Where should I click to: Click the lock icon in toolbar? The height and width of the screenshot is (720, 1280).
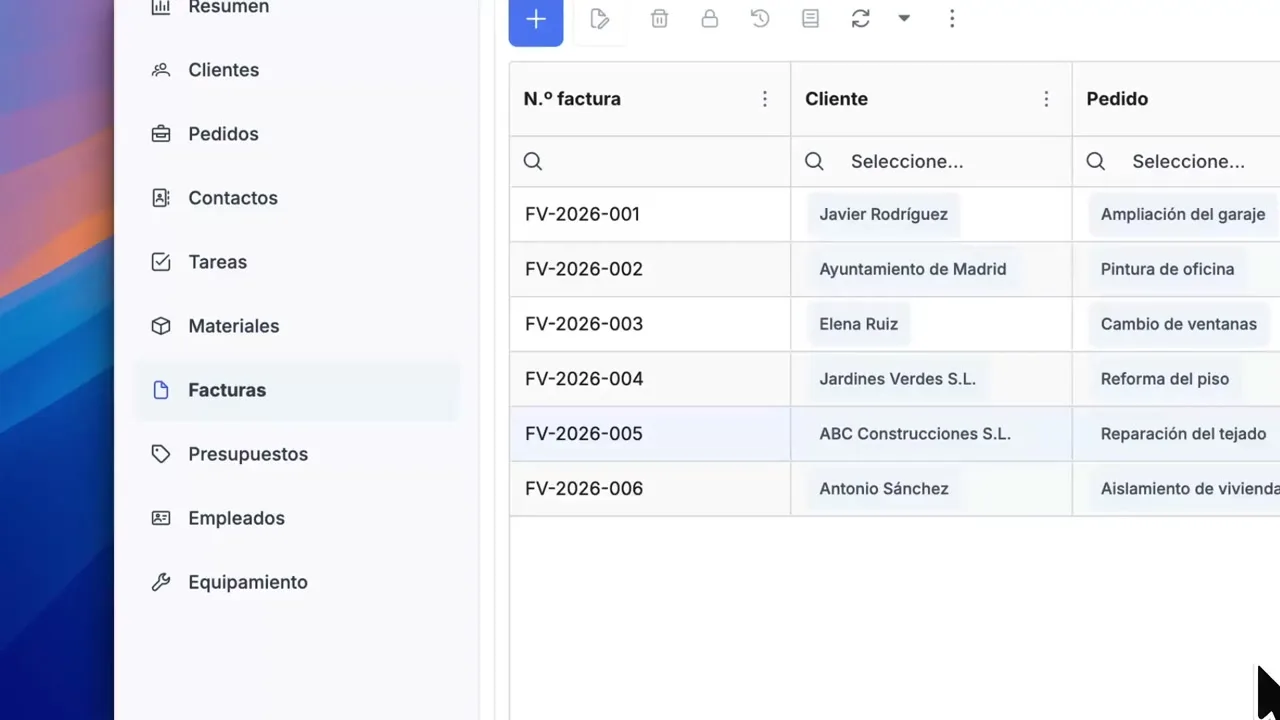[x=710, y=19]
